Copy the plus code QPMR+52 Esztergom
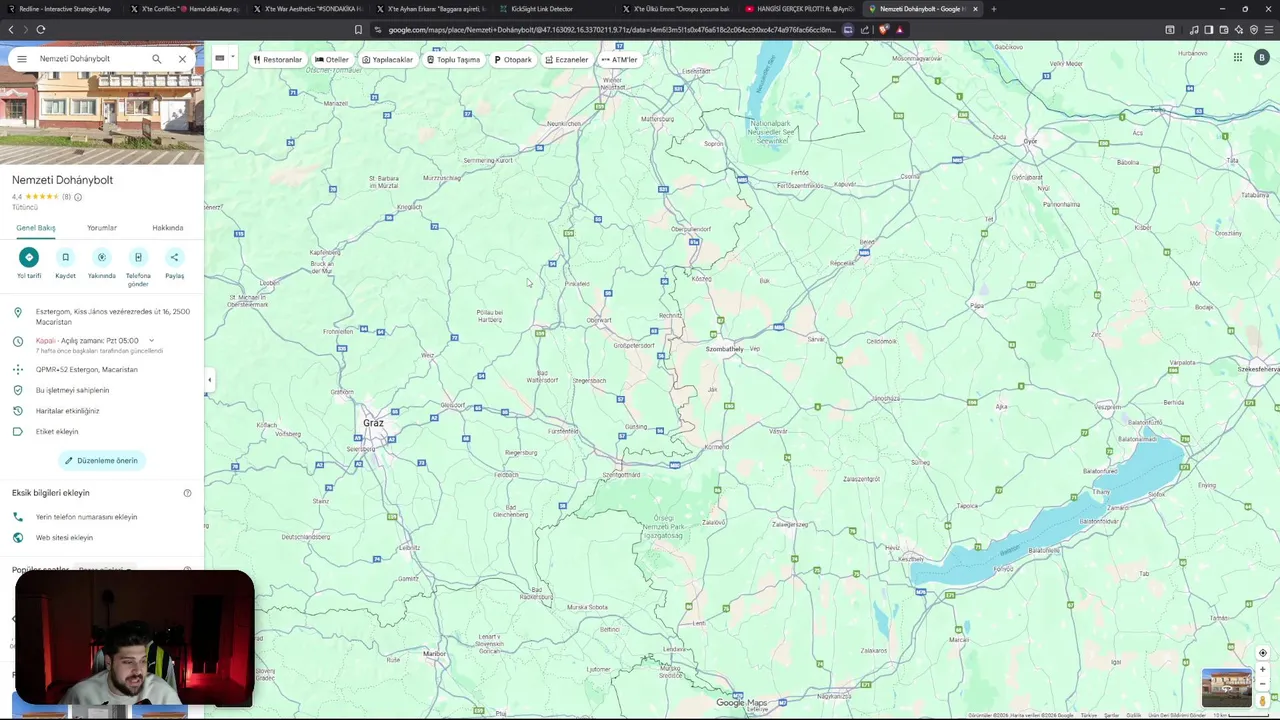Image resolution: width=1280 pixels, height=720 pixels. tap(102, 369)
